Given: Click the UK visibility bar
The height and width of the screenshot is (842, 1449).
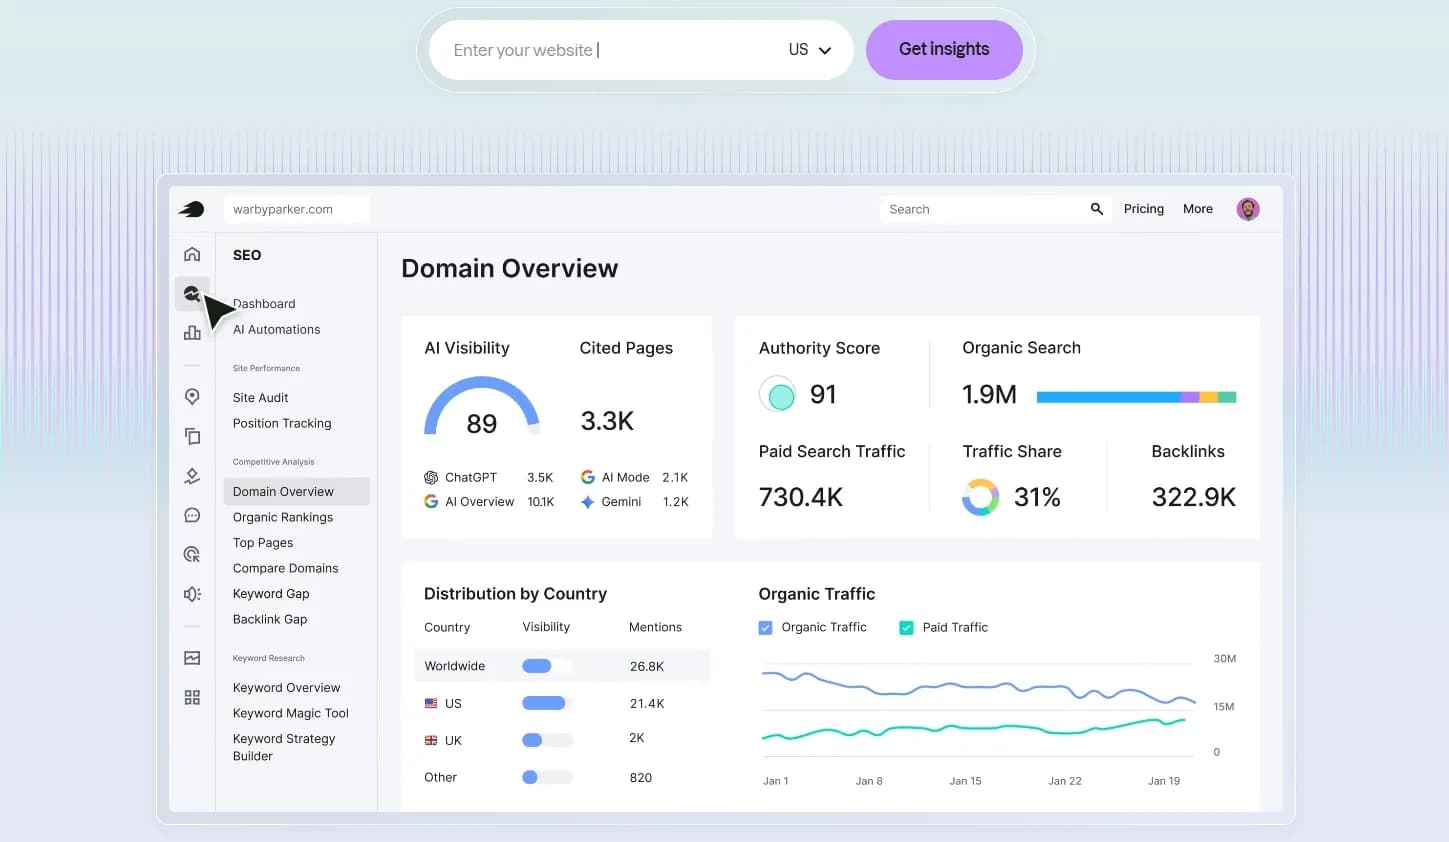Looking at the screenshot, I should (548, 740).
